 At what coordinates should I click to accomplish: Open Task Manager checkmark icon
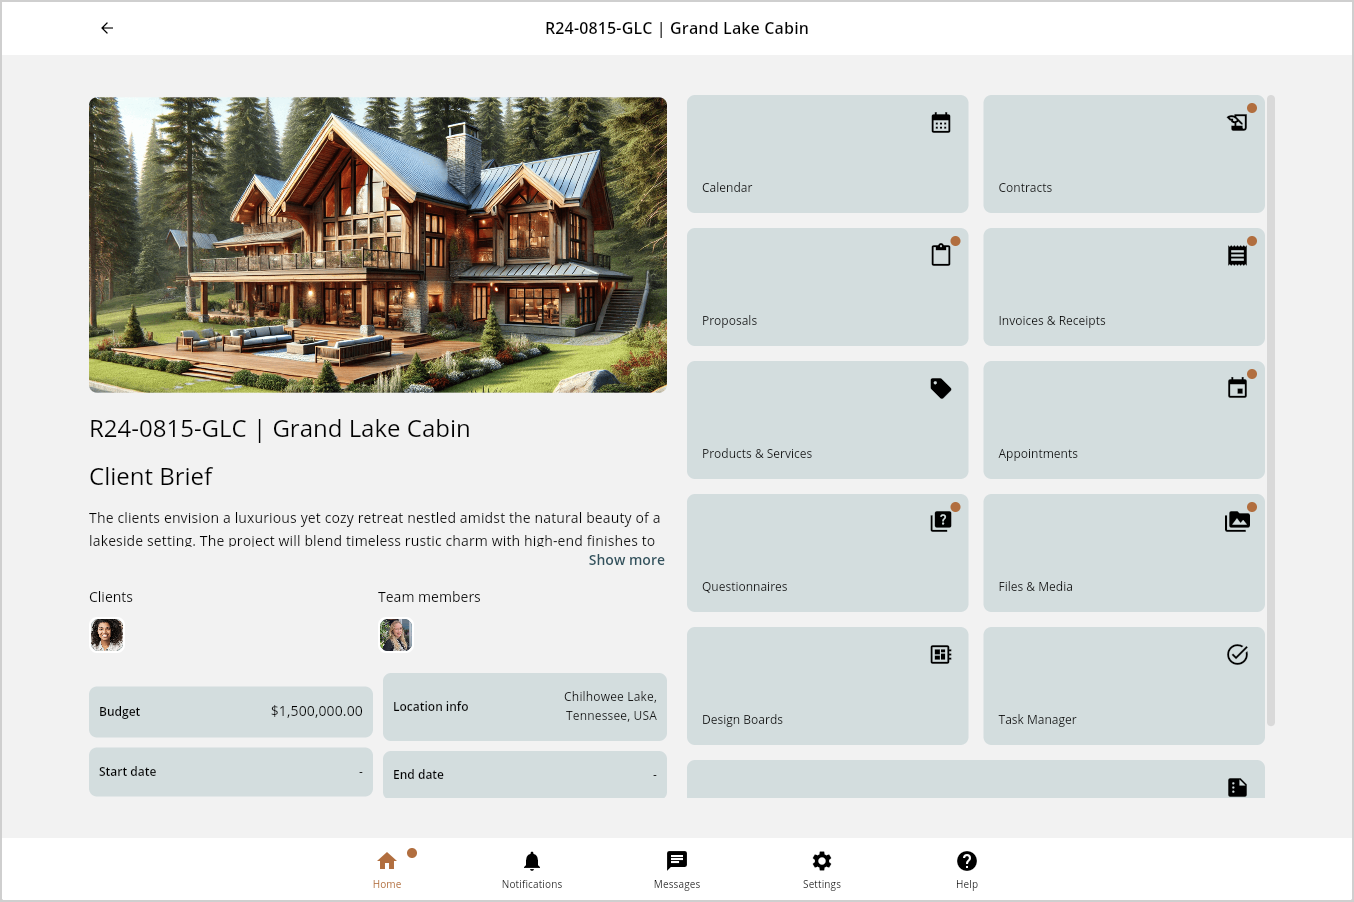(1237, 655)
